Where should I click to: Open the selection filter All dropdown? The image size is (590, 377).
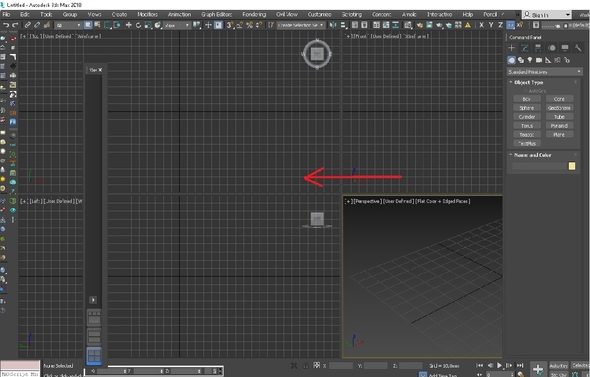tap(68, 25)
